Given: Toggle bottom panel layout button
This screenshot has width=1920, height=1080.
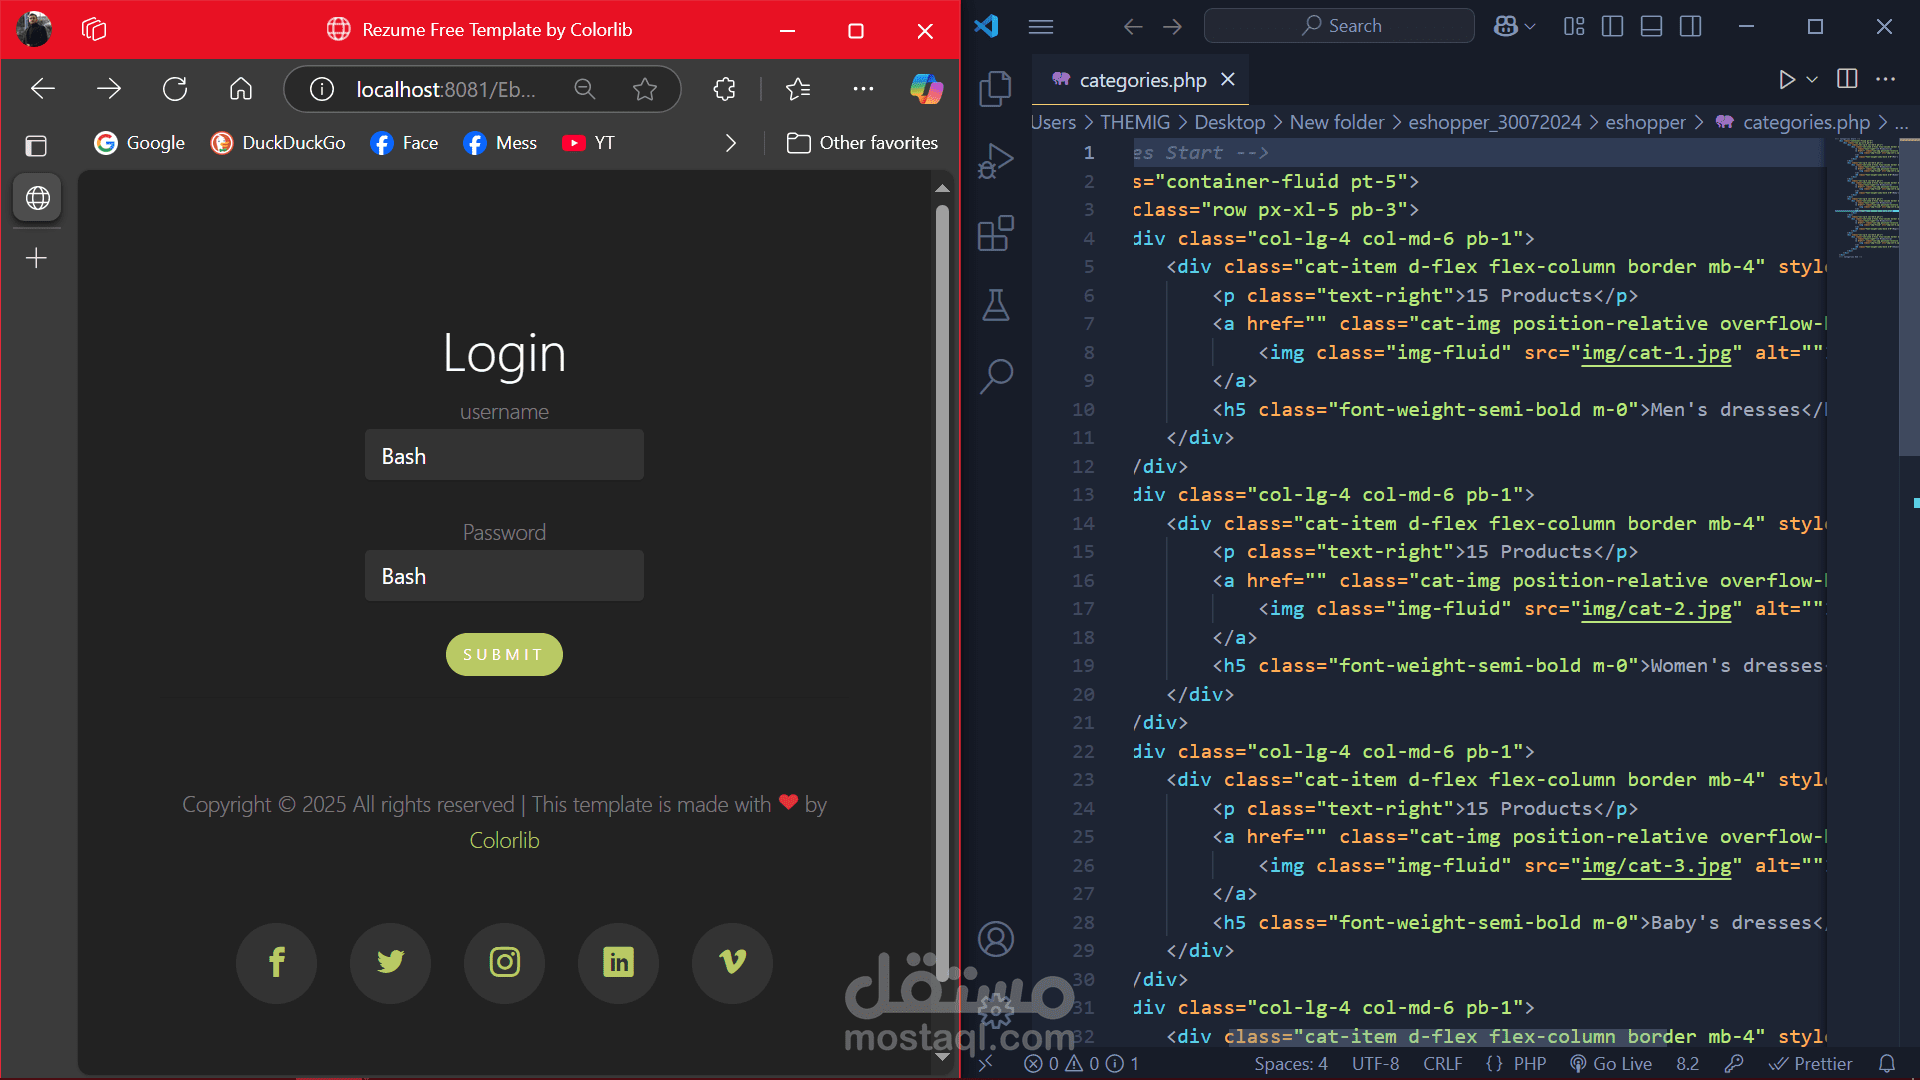Looking at the screenshot, I should tap(1651, 27).
